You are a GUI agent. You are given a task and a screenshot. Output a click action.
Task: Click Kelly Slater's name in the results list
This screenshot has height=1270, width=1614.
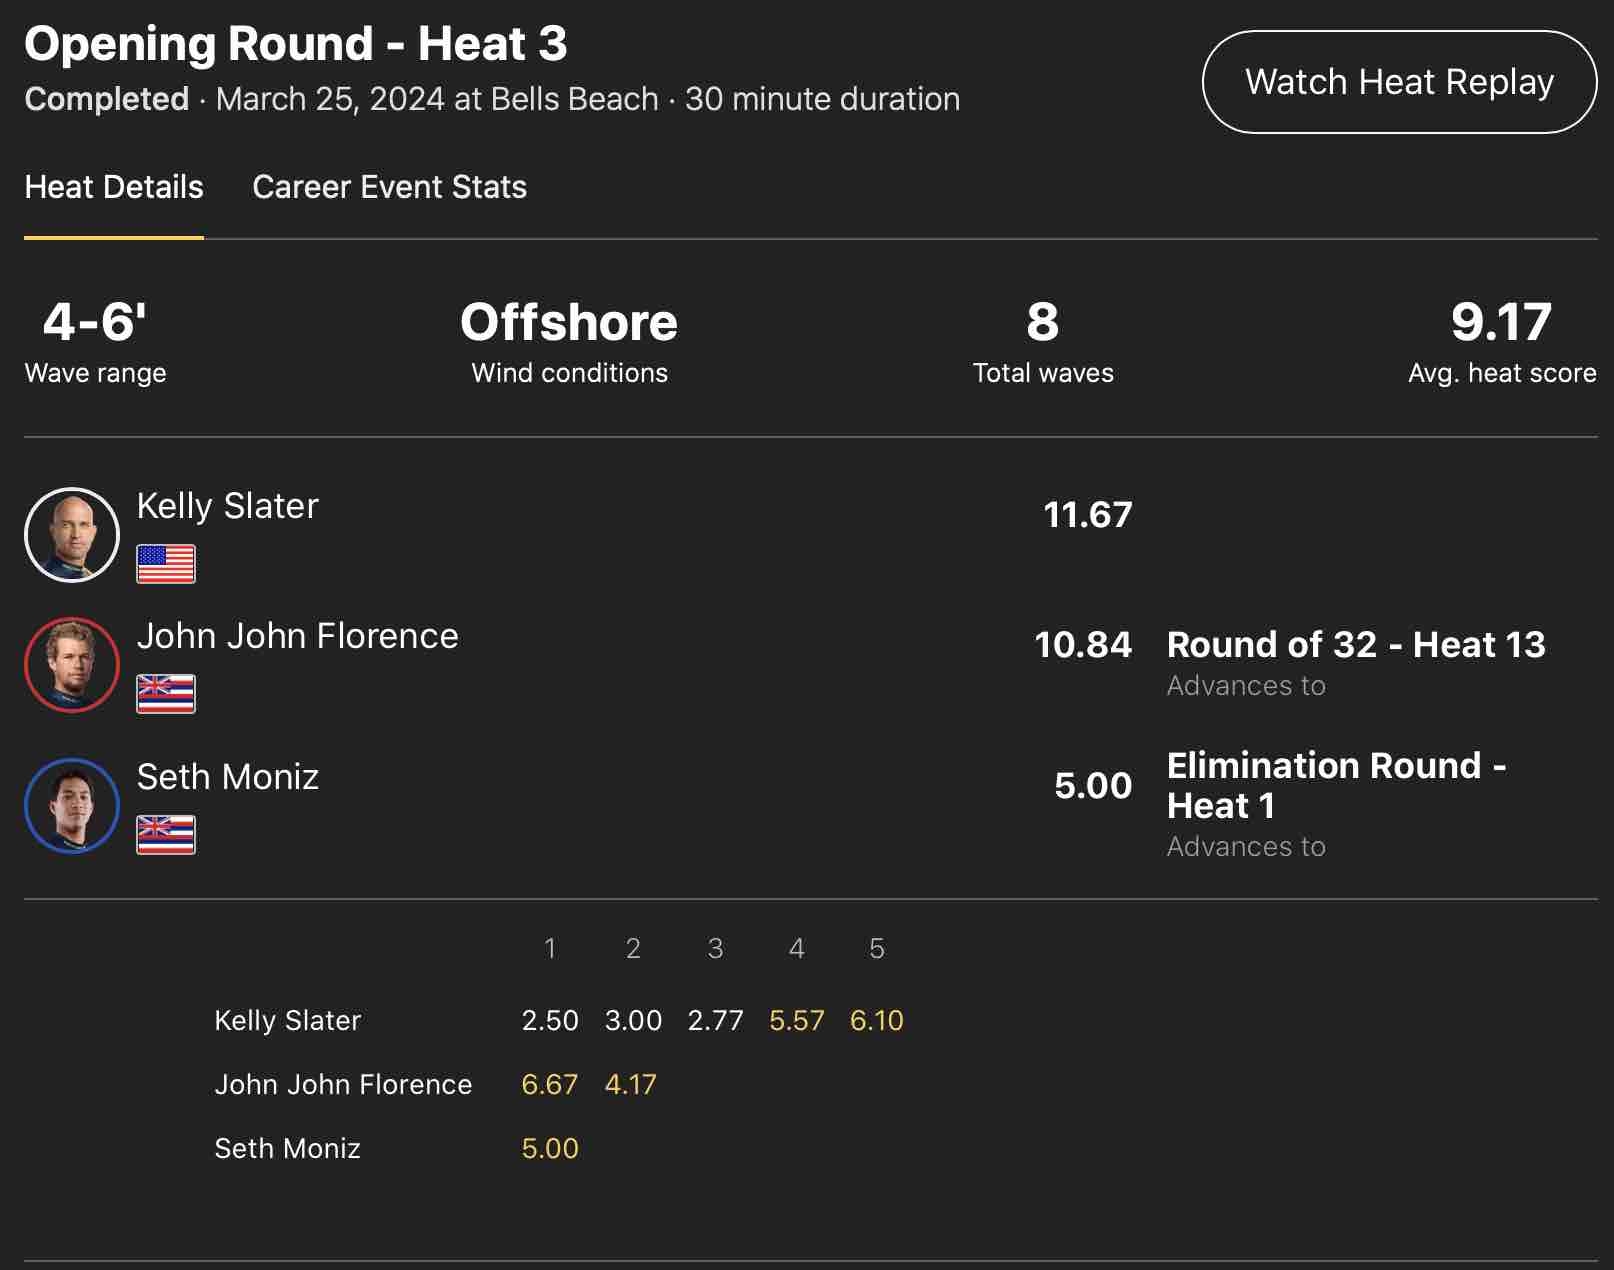228,506
